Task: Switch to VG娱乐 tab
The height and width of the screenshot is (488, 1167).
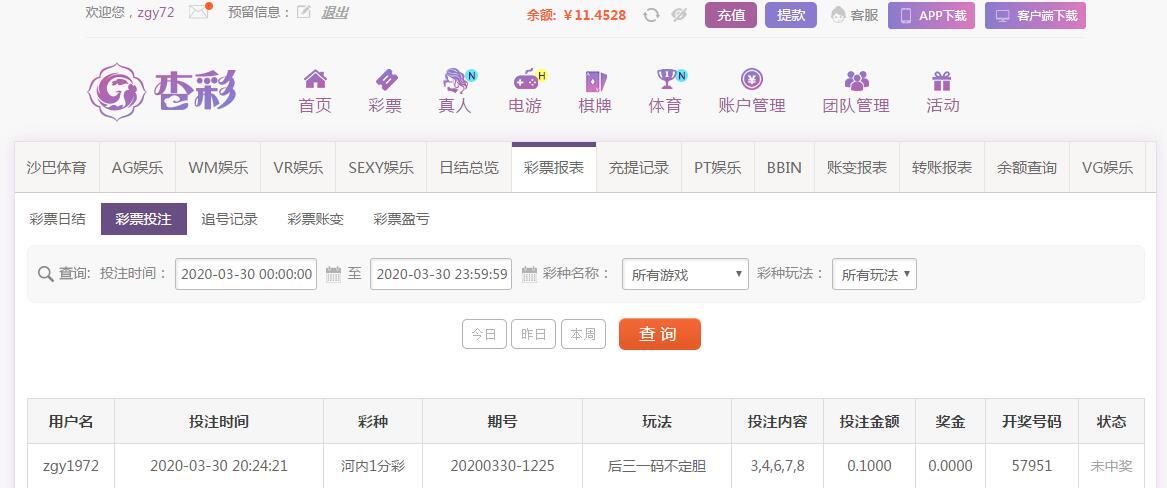Action: (1107, 167)
